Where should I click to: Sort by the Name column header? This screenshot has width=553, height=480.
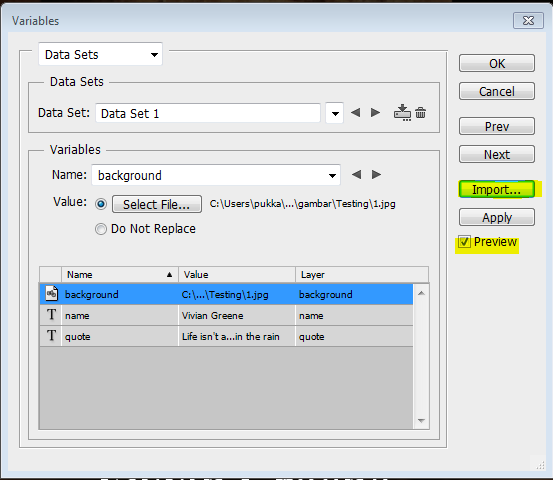coord(120,275)
